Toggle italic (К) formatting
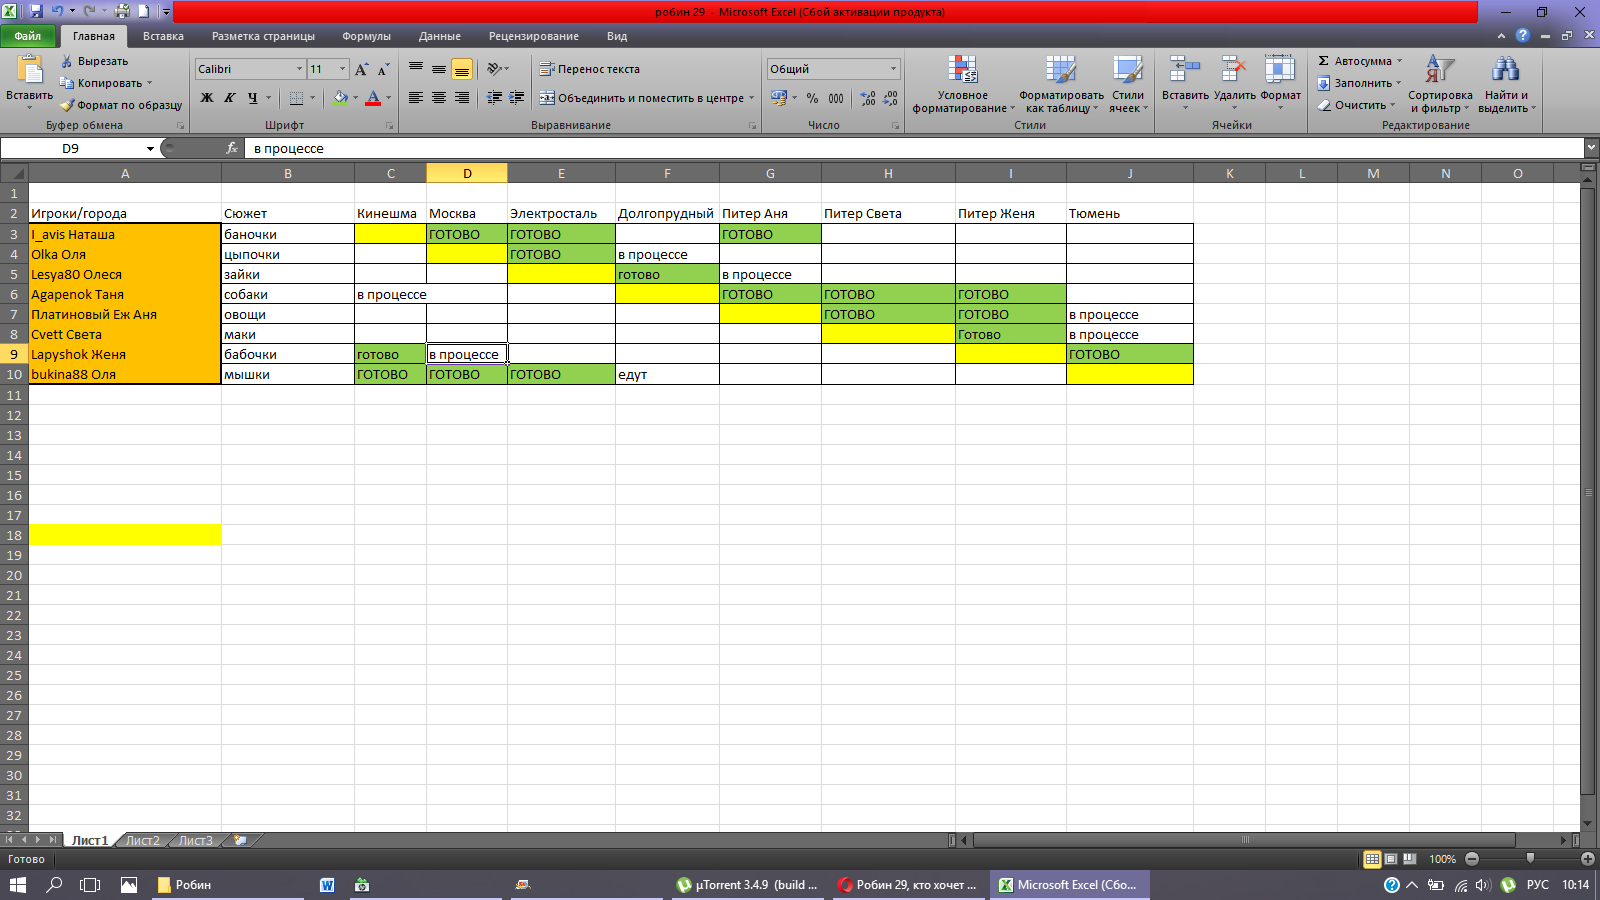Screen dimensions: 1600x900 230,98
